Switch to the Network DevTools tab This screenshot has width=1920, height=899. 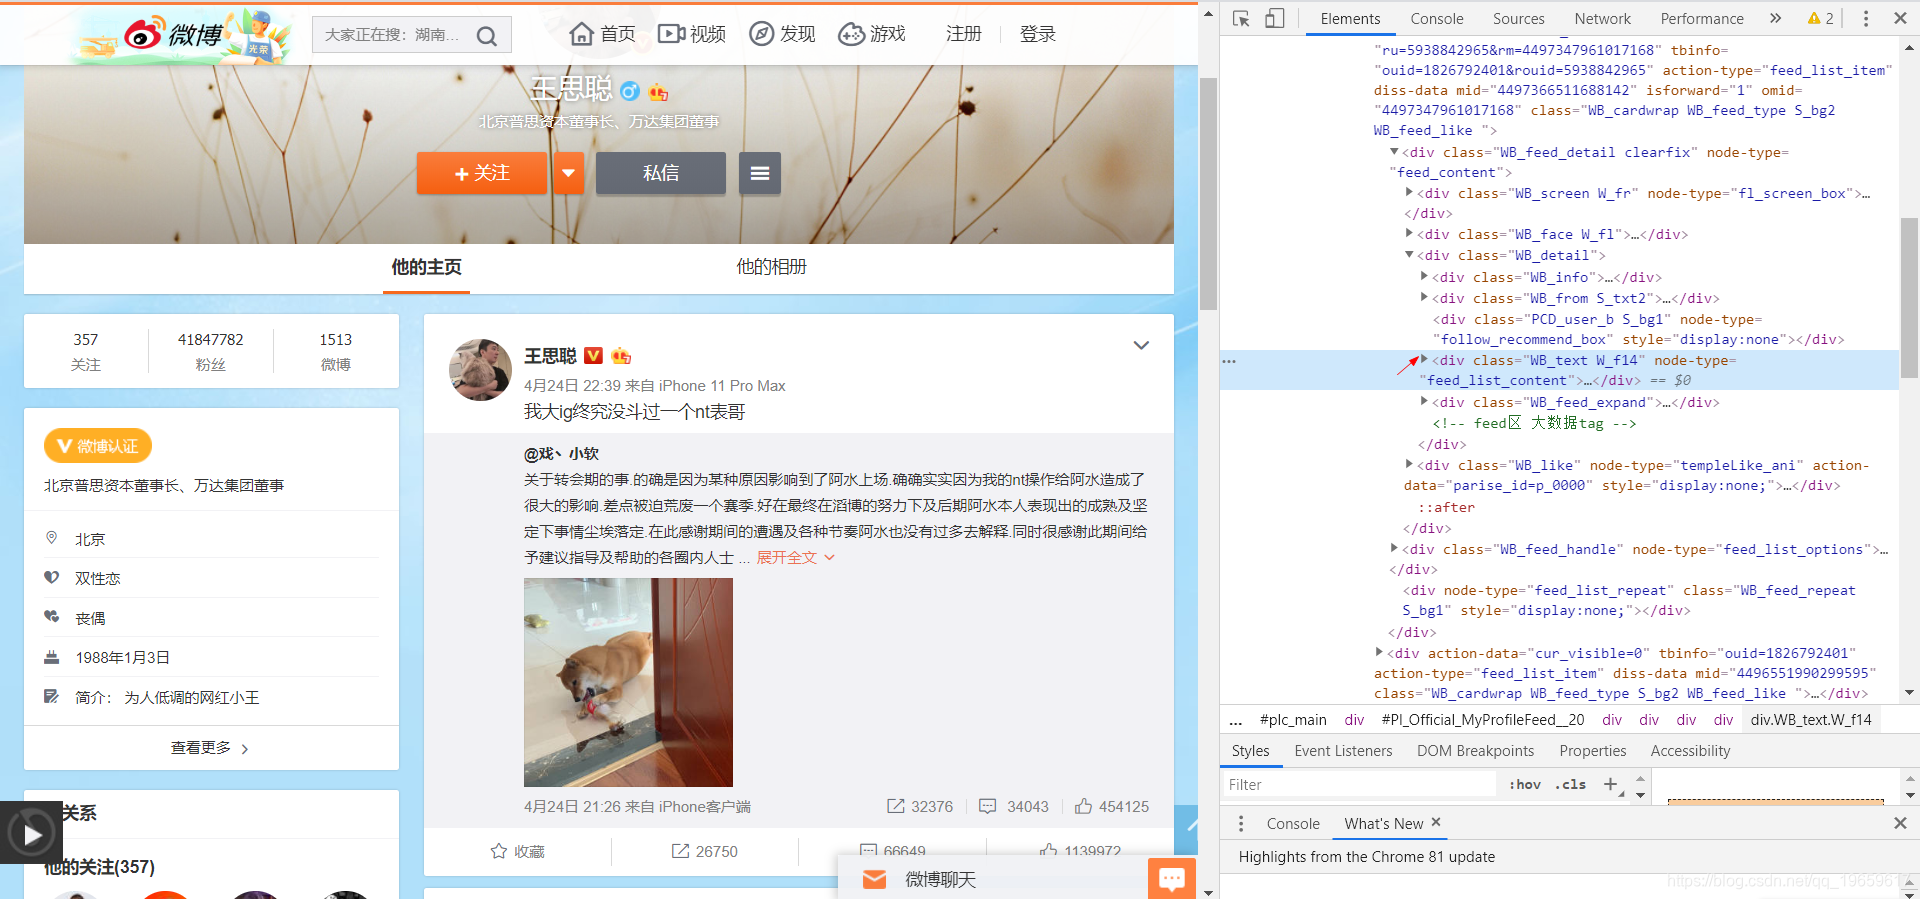click(x=1602, y=18)
